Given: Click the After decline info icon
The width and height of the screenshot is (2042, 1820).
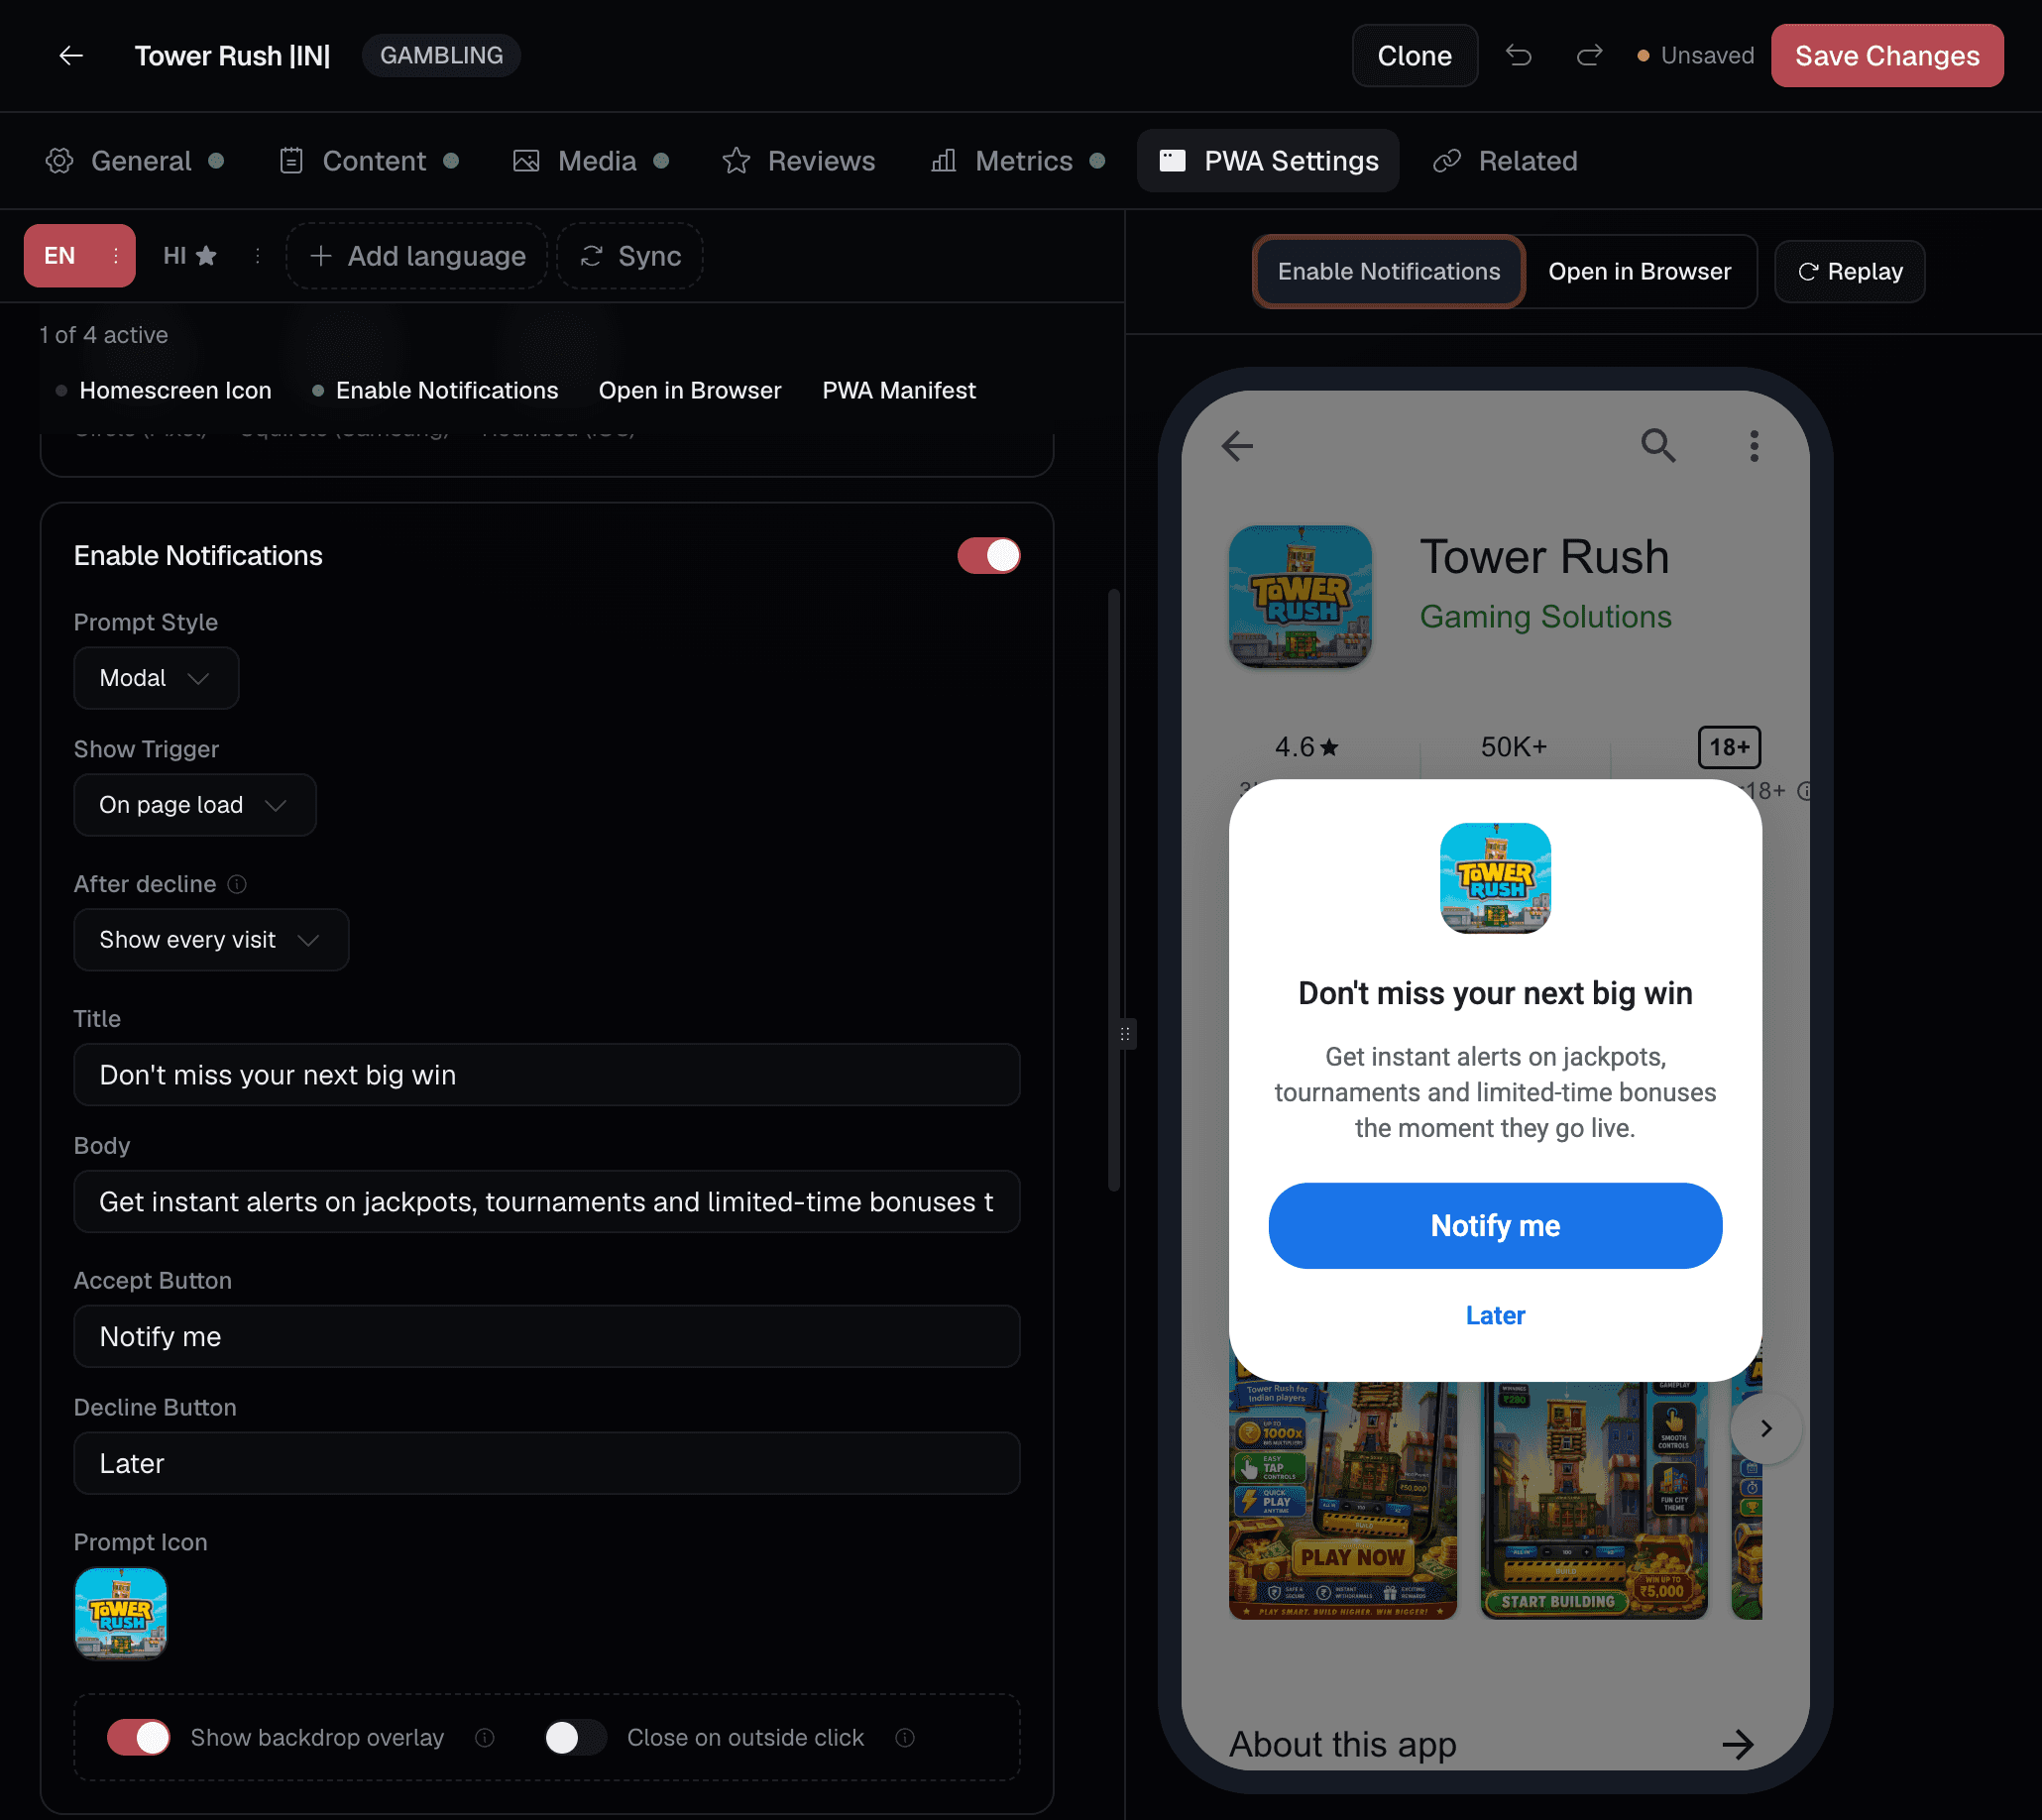Looking at the screenshot, I should point(237,884).
